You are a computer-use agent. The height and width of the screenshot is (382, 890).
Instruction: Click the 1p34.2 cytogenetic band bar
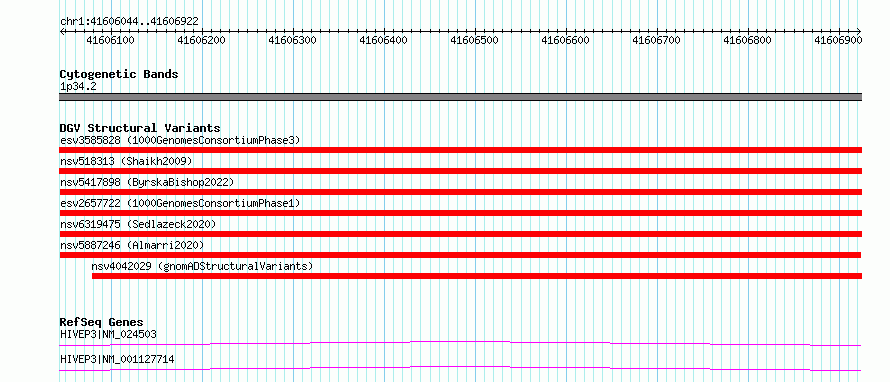point(460,97)
